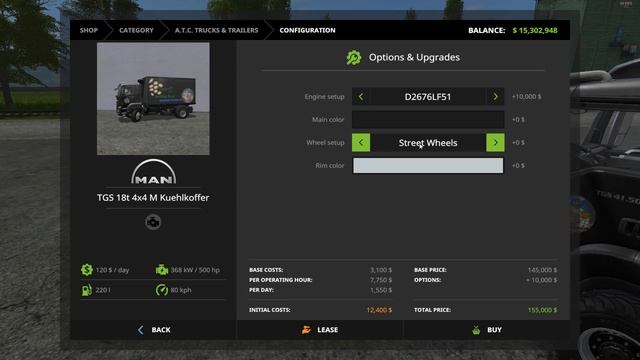
Task: Click the fuel capacity pump icon
Action: point(87,290)
